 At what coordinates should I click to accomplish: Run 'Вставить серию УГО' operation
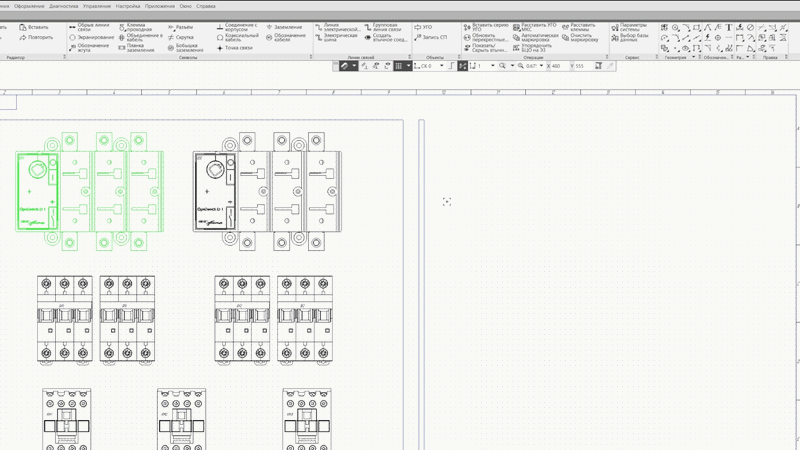(486, 27)
